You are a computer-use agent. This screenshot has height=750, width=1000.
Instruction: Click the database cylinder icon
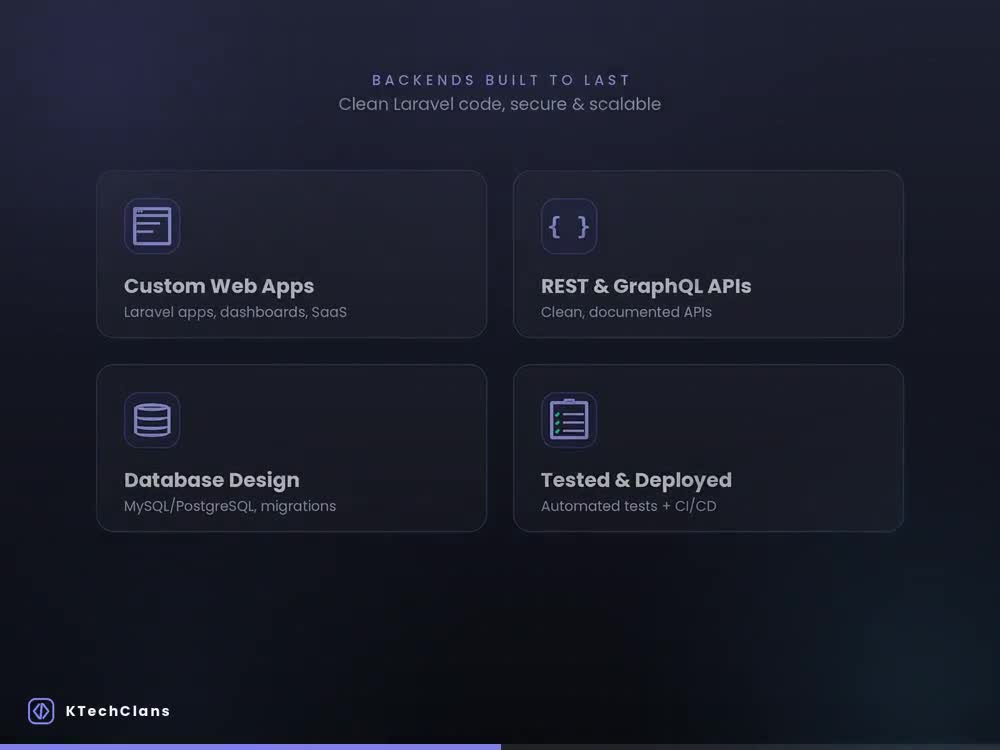pos(152,420)
